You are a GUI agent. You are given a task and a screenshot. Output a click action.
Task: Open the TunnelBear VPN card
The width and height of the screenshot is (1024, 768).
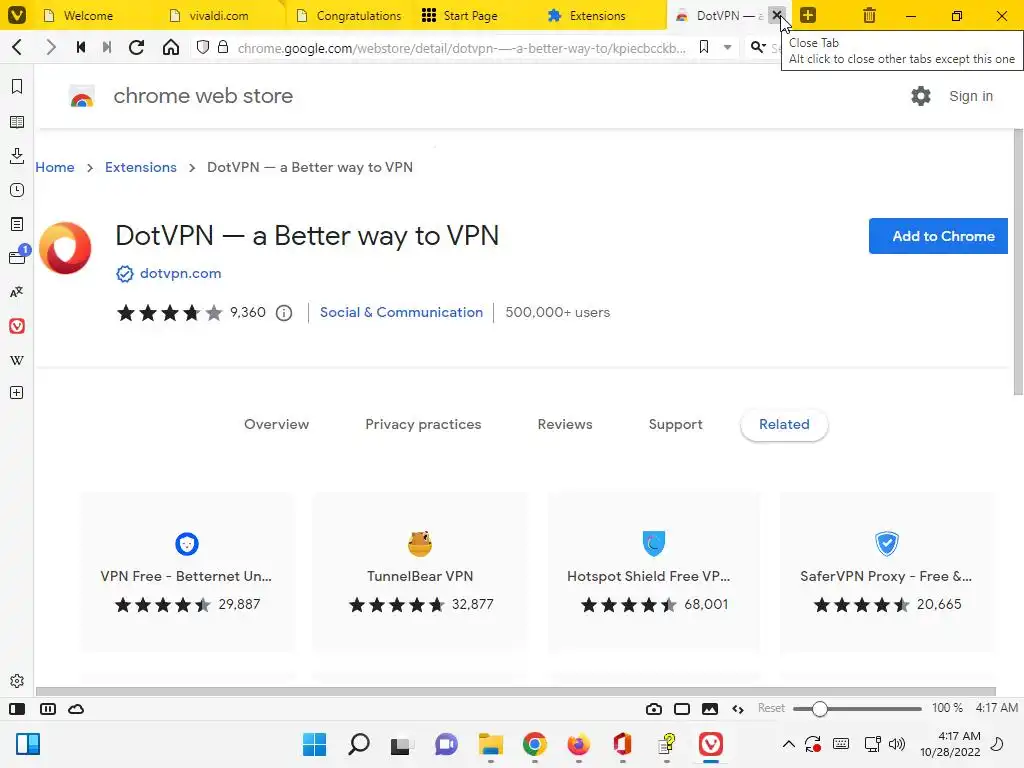coord(420,572)
